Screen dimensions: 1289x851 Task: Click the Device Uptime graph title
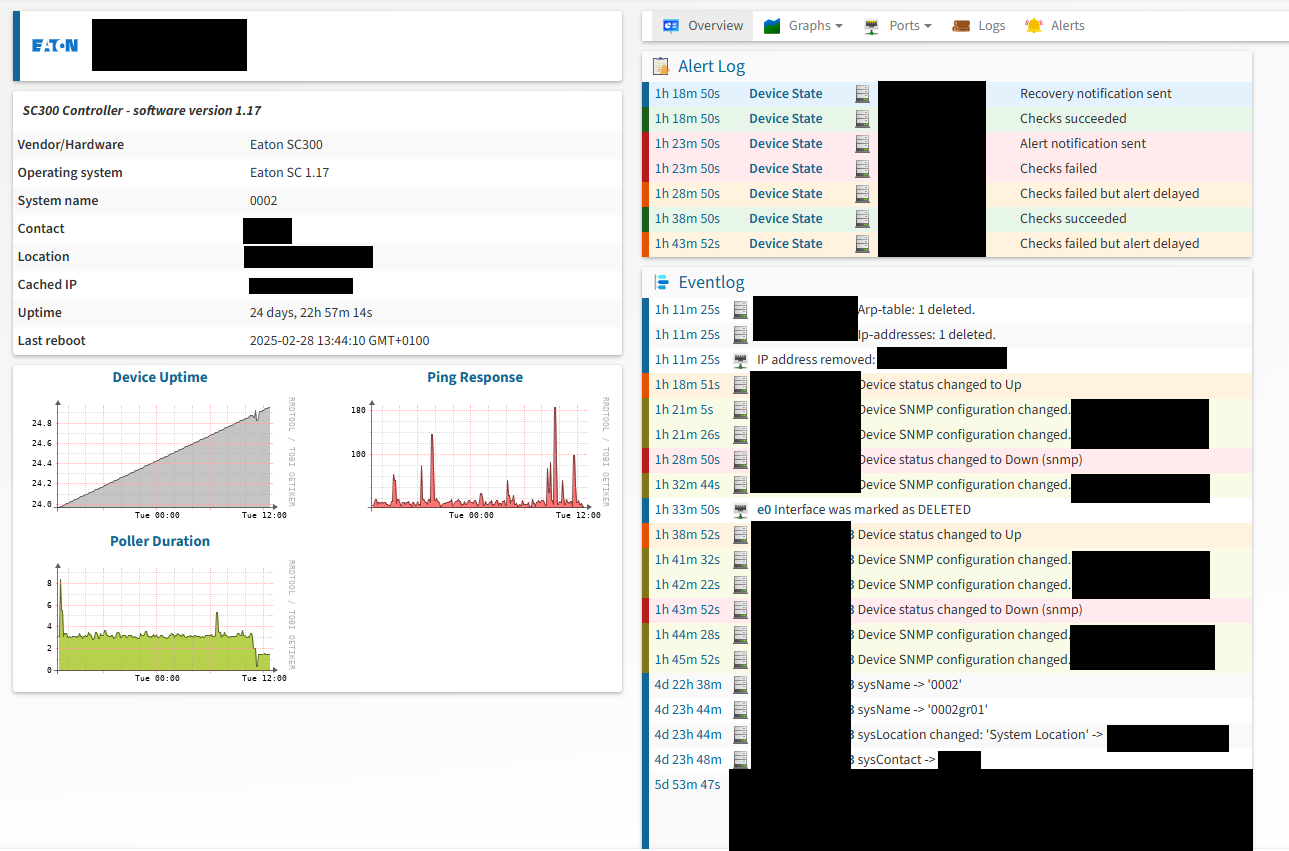tap(160, 377)
